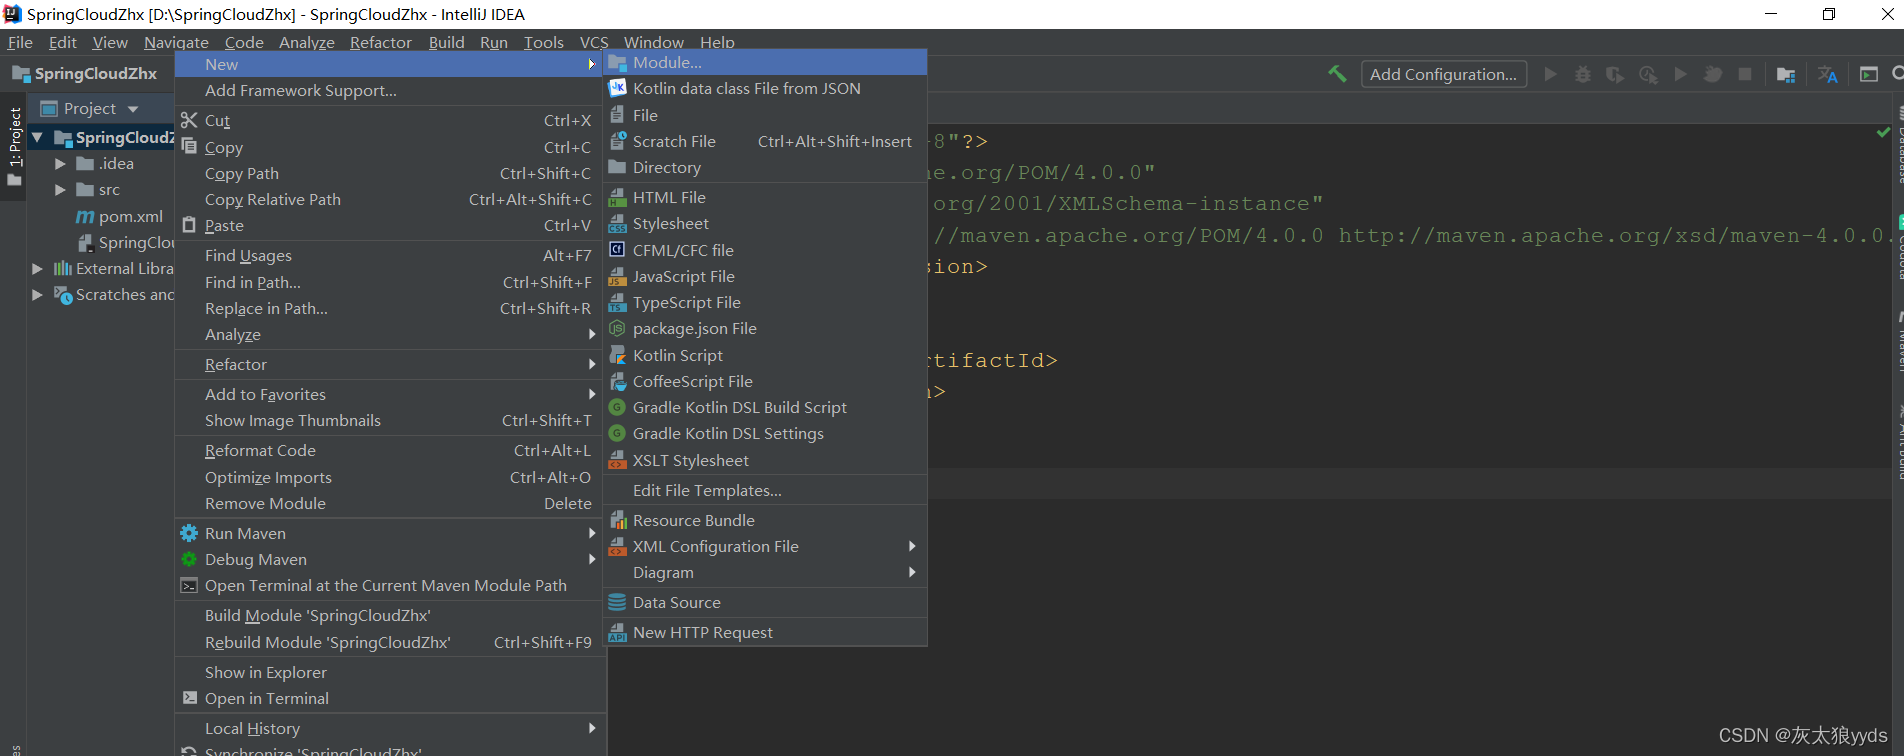Expand the External Libraries node
The width and height of the screenshot is (1904, 756).
37,268
